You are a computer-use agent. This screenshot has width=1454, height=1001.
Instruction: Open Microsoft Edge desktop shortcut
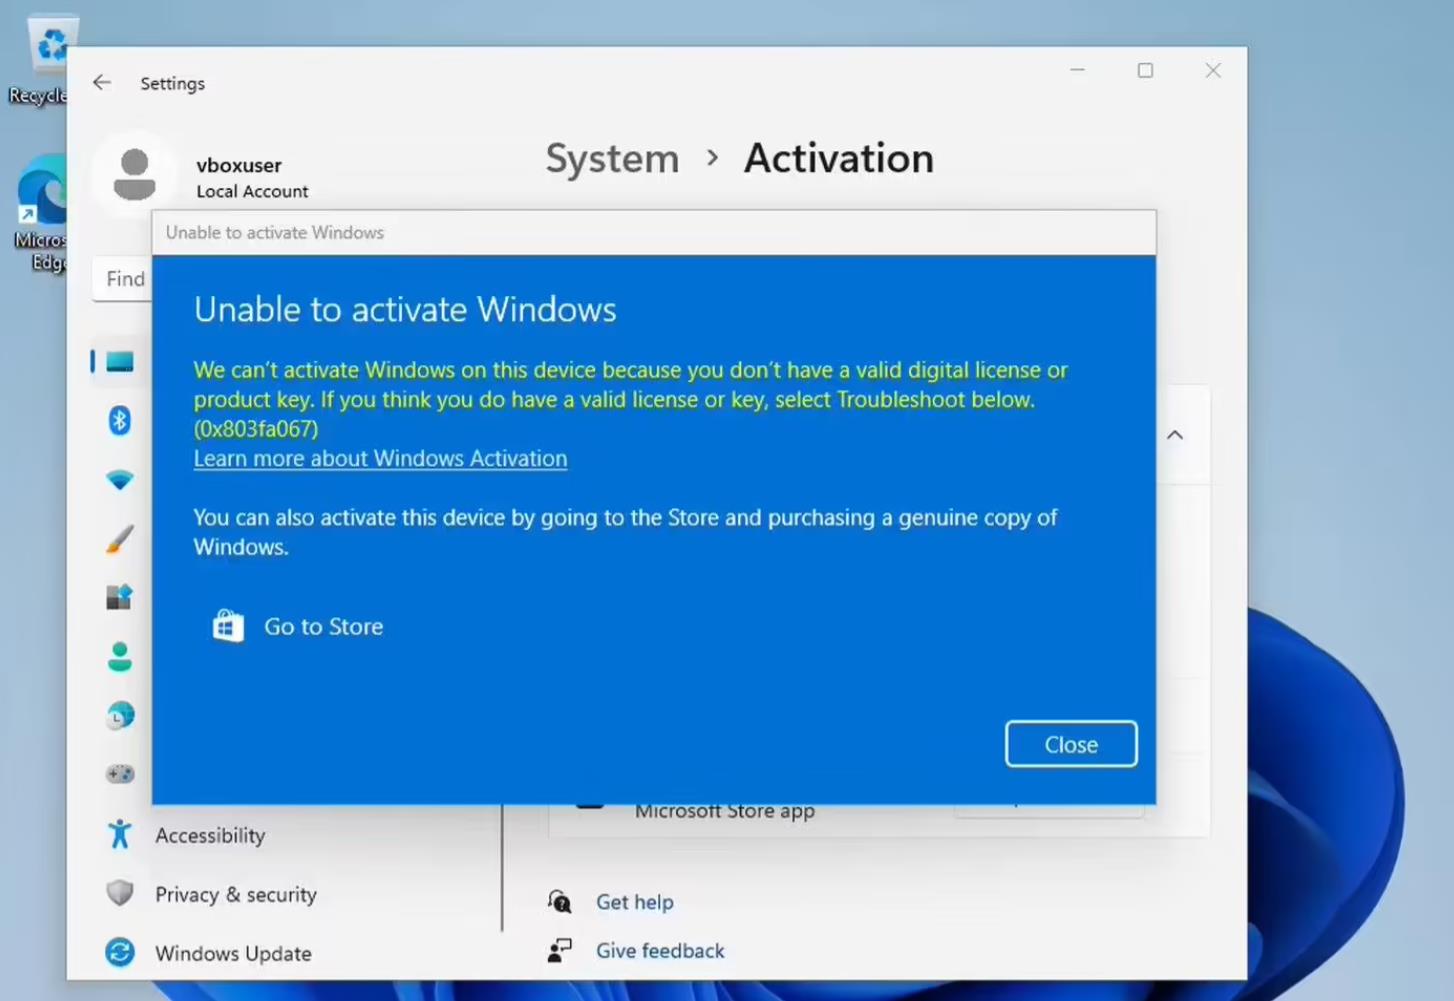(x=40, y=213)
